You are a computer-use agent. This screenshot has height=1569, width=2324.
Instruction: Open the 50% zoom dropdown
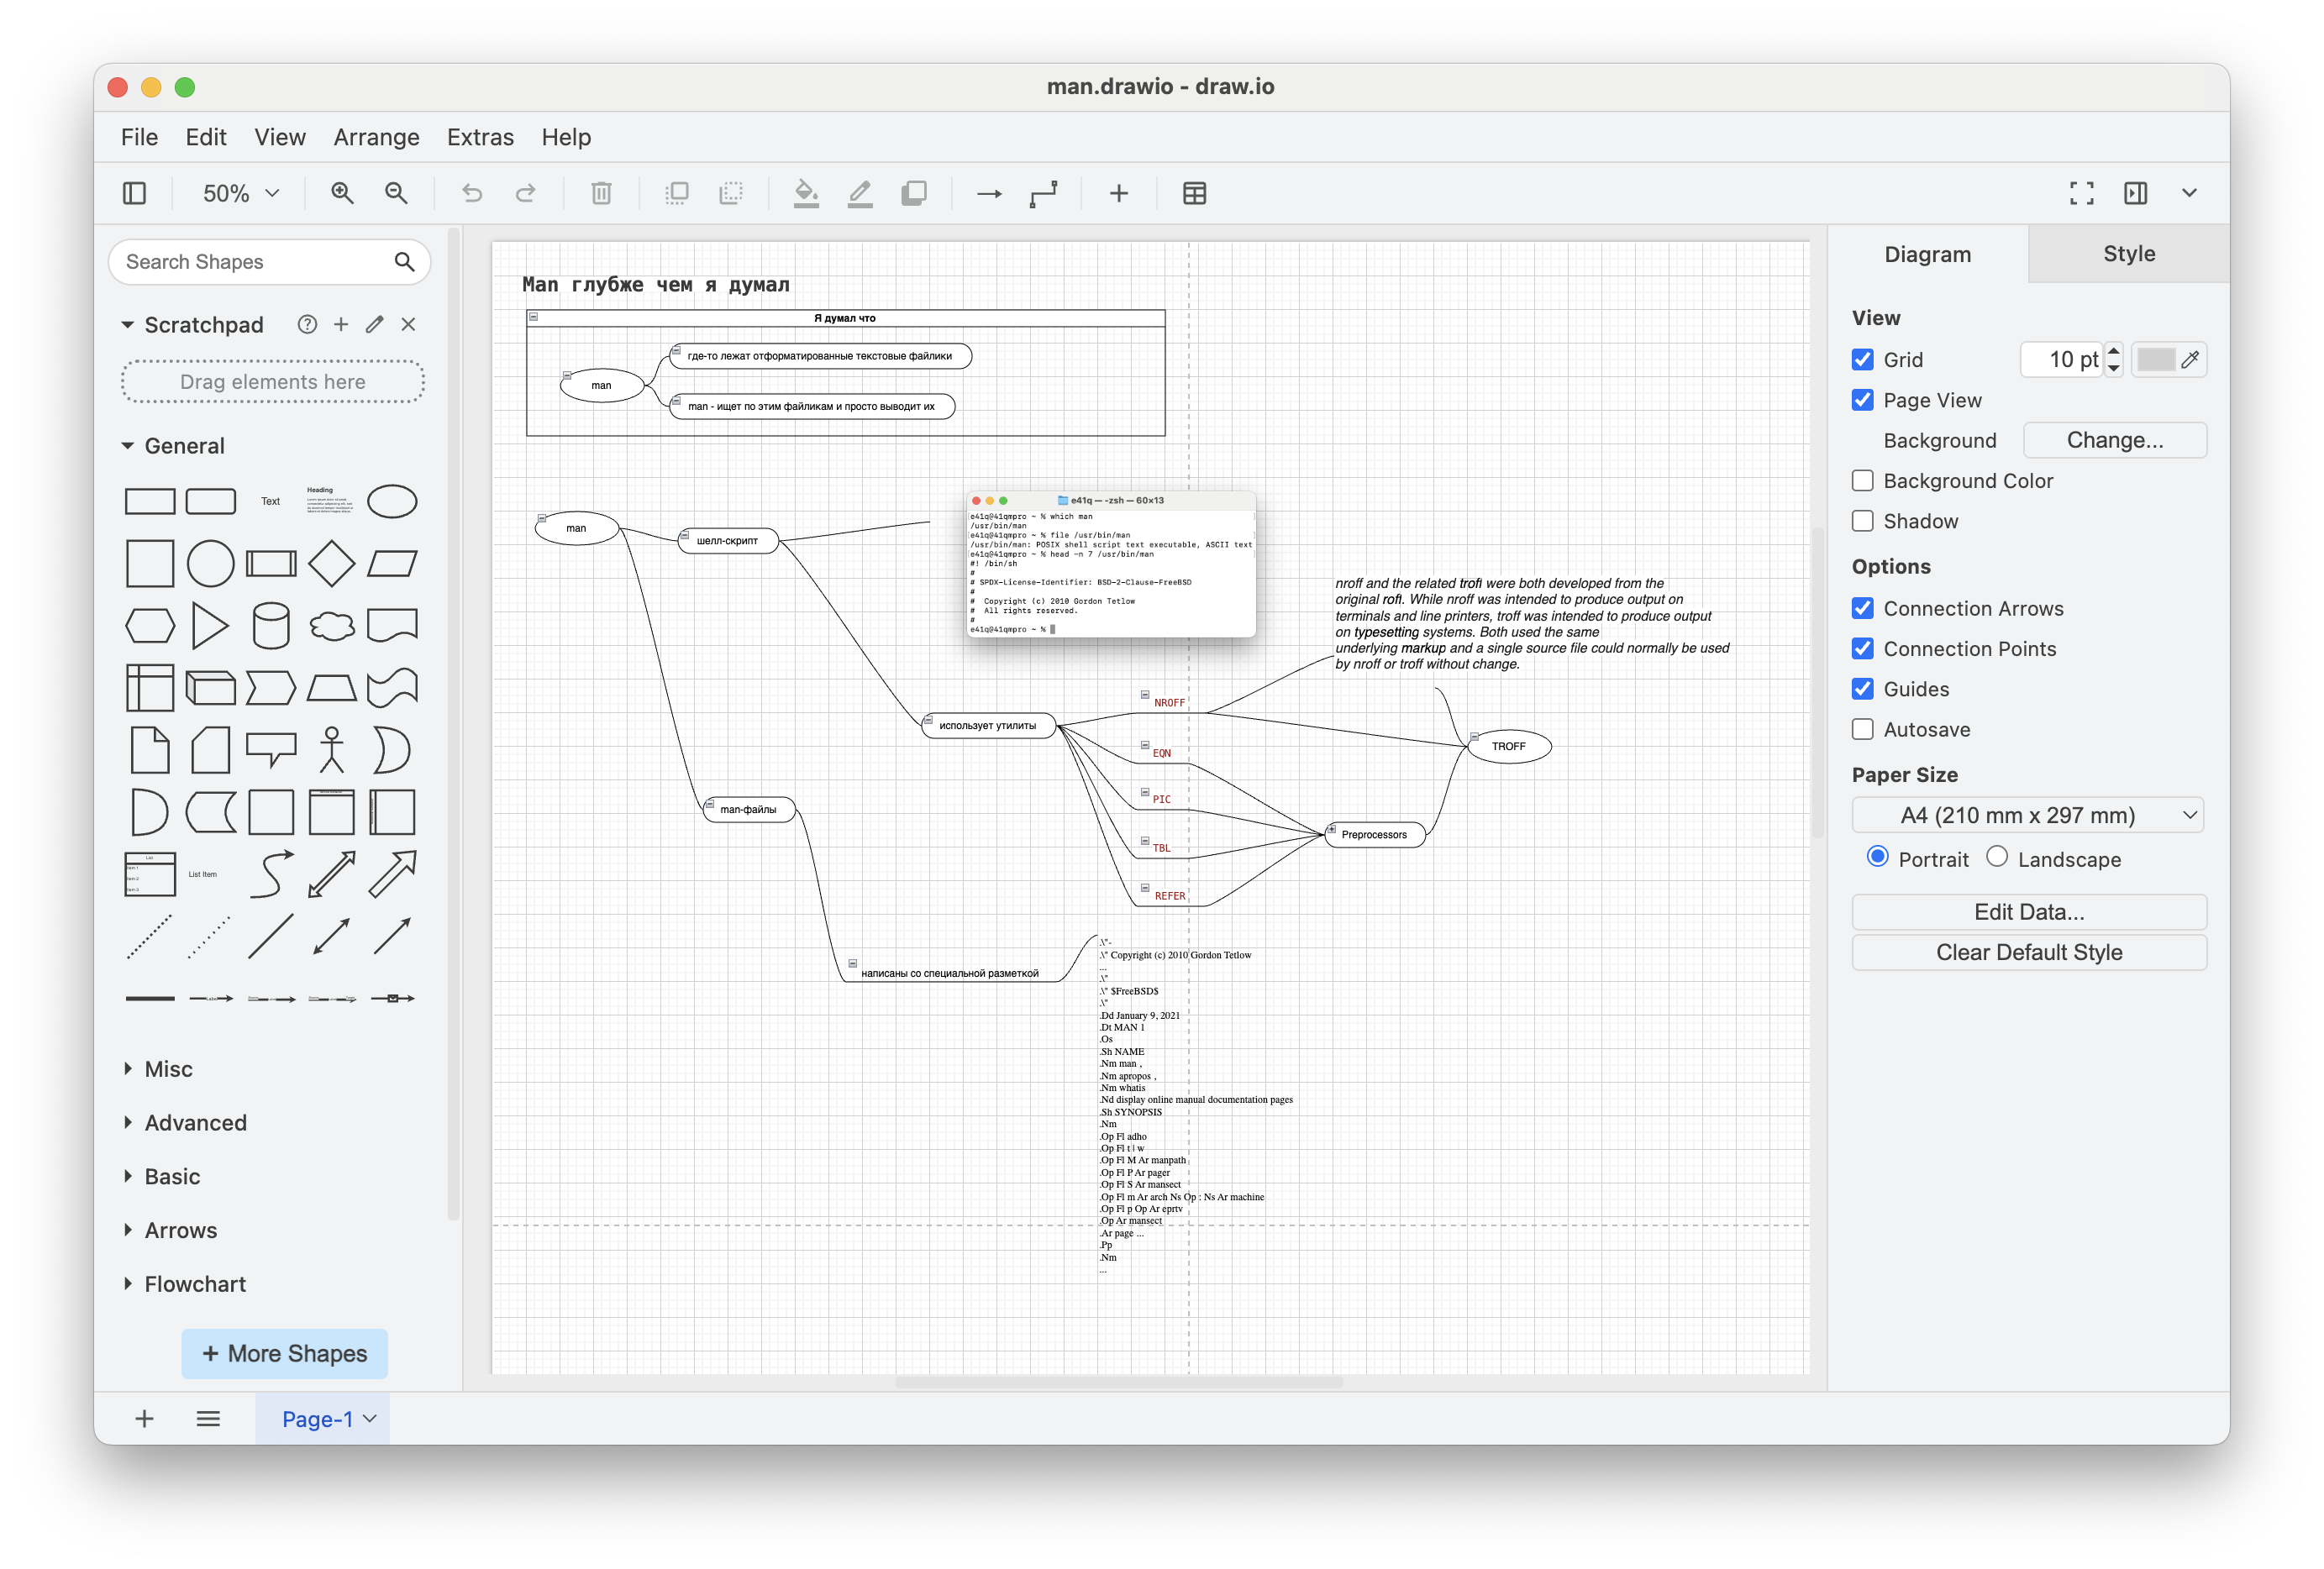240,193
